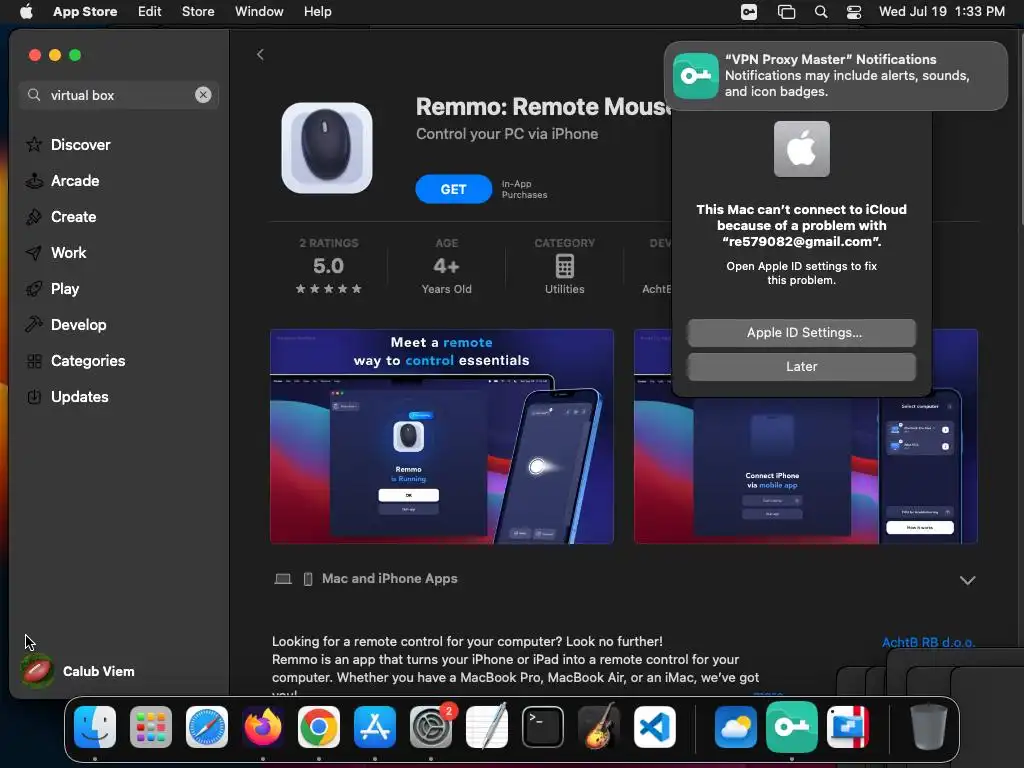
Task: Open Finder from the Dock
Action: click(95, 727)
